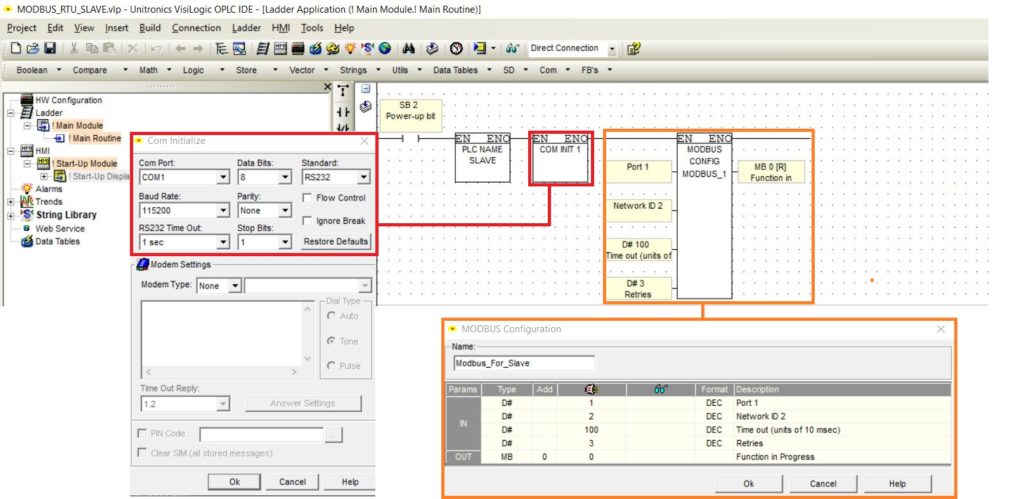1024x499 pixels.
Task: Click the Copy icon in toolbar
Action: (x=91, y=48)
